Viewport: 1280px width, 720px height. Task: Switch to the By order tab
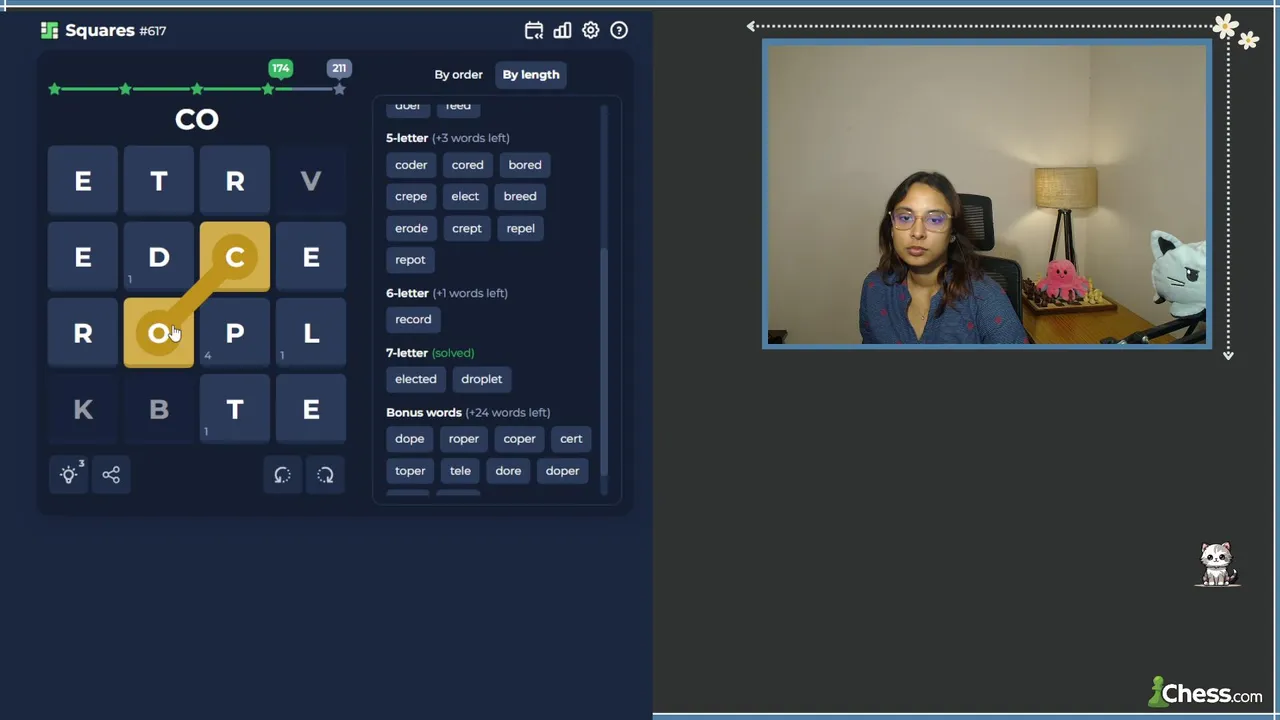458,75
